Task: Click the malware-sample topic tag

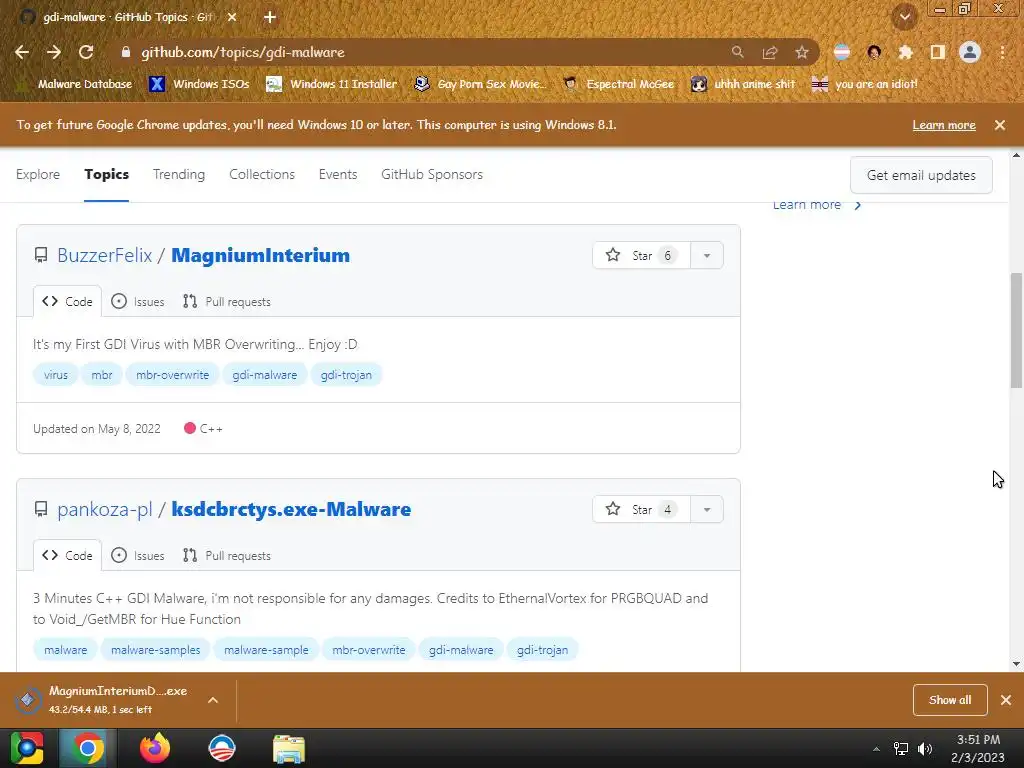Action: click(266, 650)
